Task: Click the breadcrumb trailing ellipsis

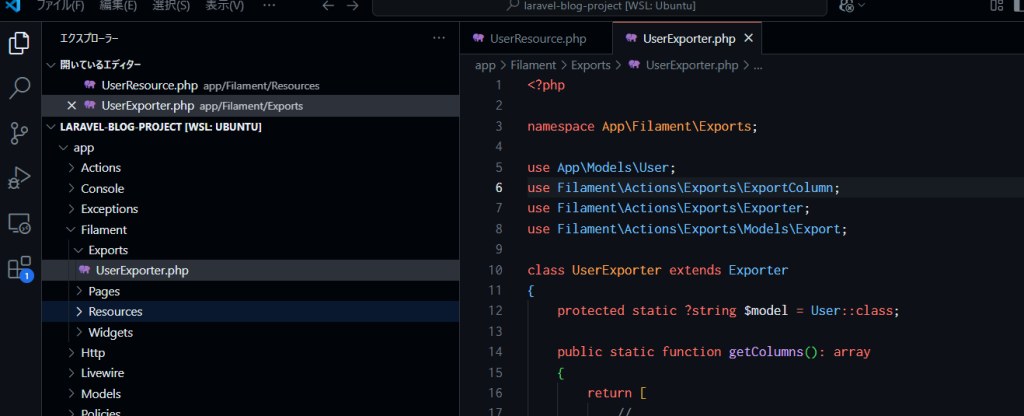Action: click(x=758, y=65)
